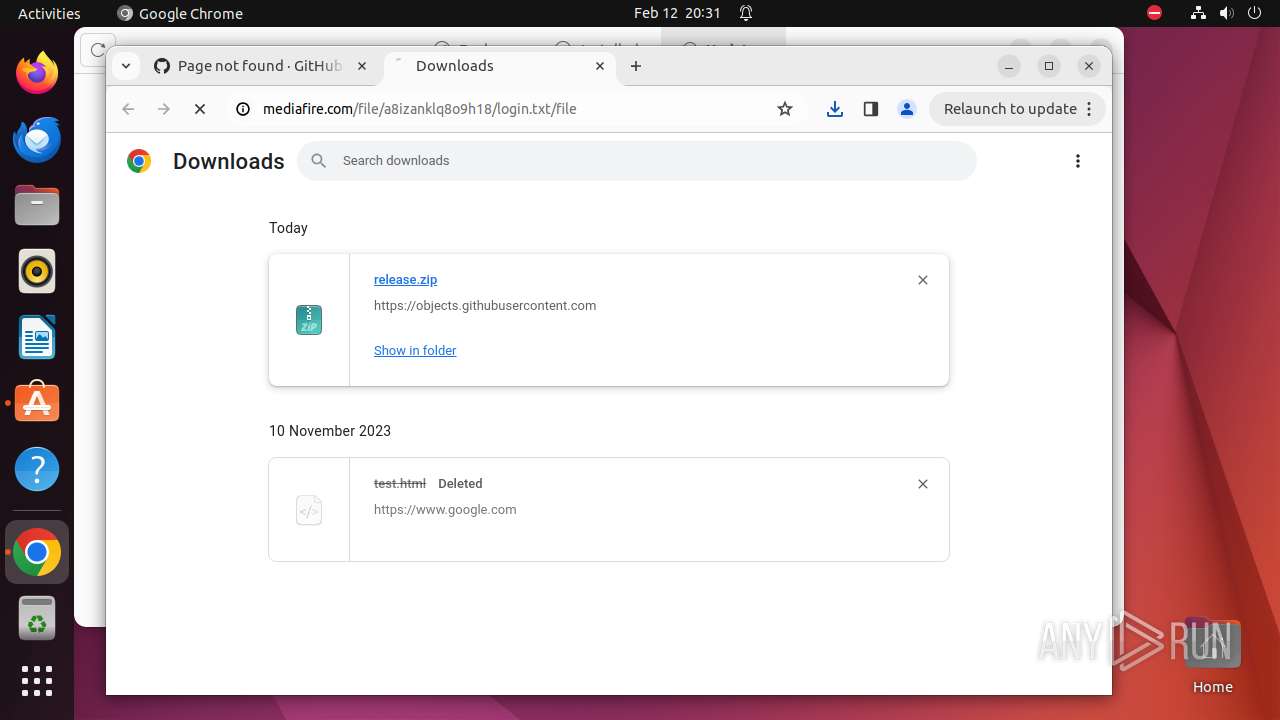Open Rhythmbox music player from the dock
Screen dimensions: 1280x720
37,271
